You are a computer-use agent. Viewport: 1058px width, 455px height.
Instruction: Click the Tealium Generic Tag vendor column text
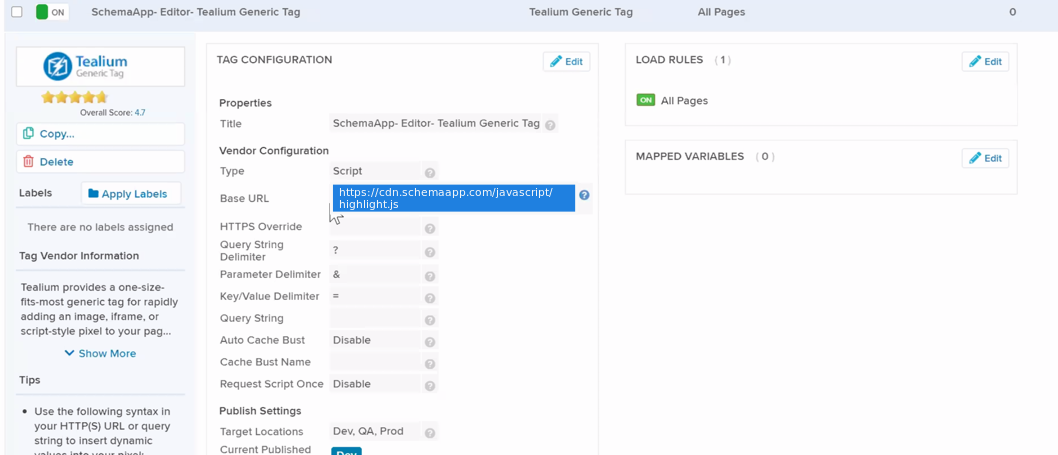pos(581,12)
